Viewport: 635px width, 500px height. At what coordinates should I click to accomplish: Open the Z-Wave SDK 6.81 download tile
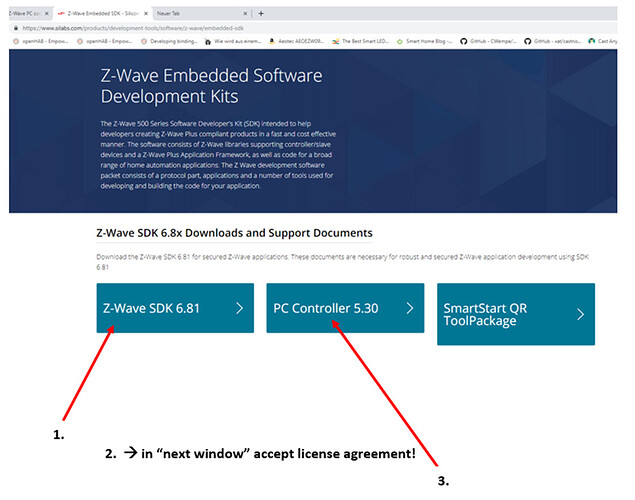[175, 308]
